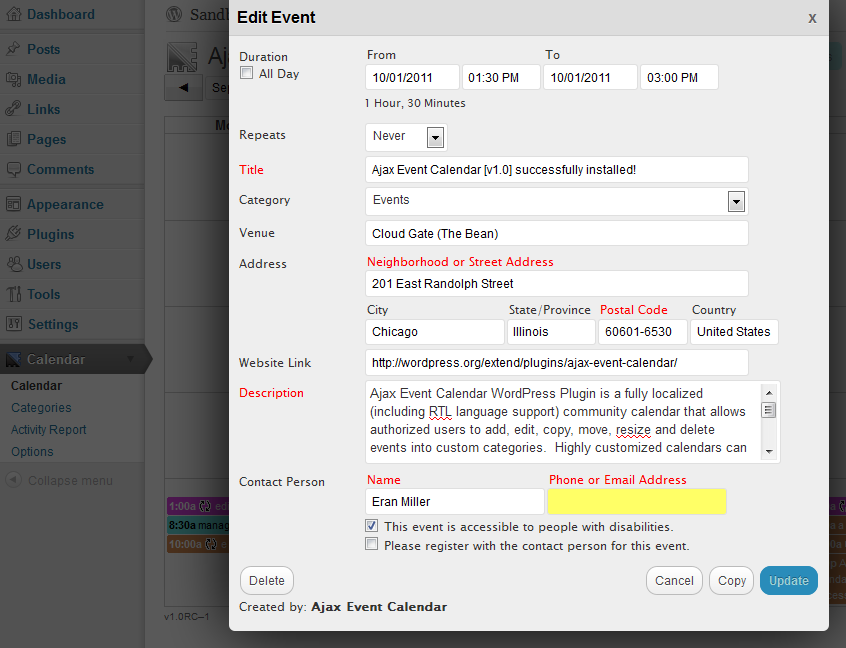Screen dimensions: 846x648
Task: Open the Links menu
Action: (x=44, y=109)
